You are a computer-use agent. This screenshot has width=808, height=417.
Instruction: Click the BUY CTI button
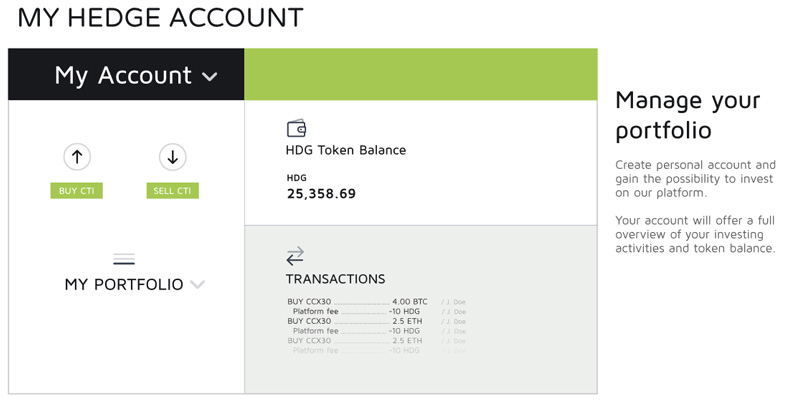pyautogui.click(x=76, y=191)
